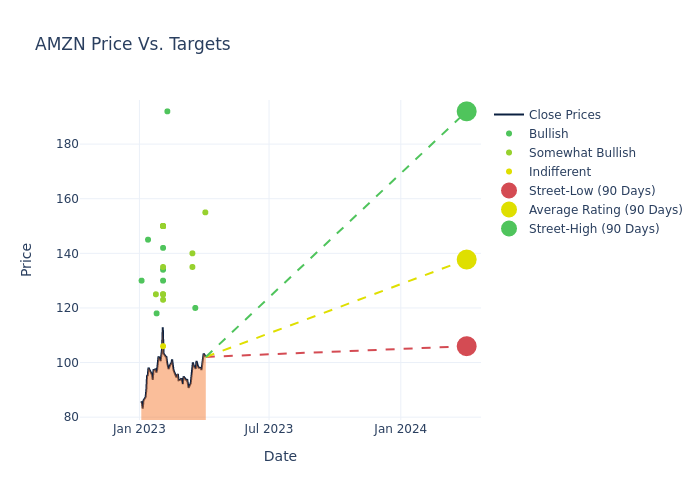Click the red Street-Low circle in the legend
Viewport: 700px width, 500px height.
(509, 191)
